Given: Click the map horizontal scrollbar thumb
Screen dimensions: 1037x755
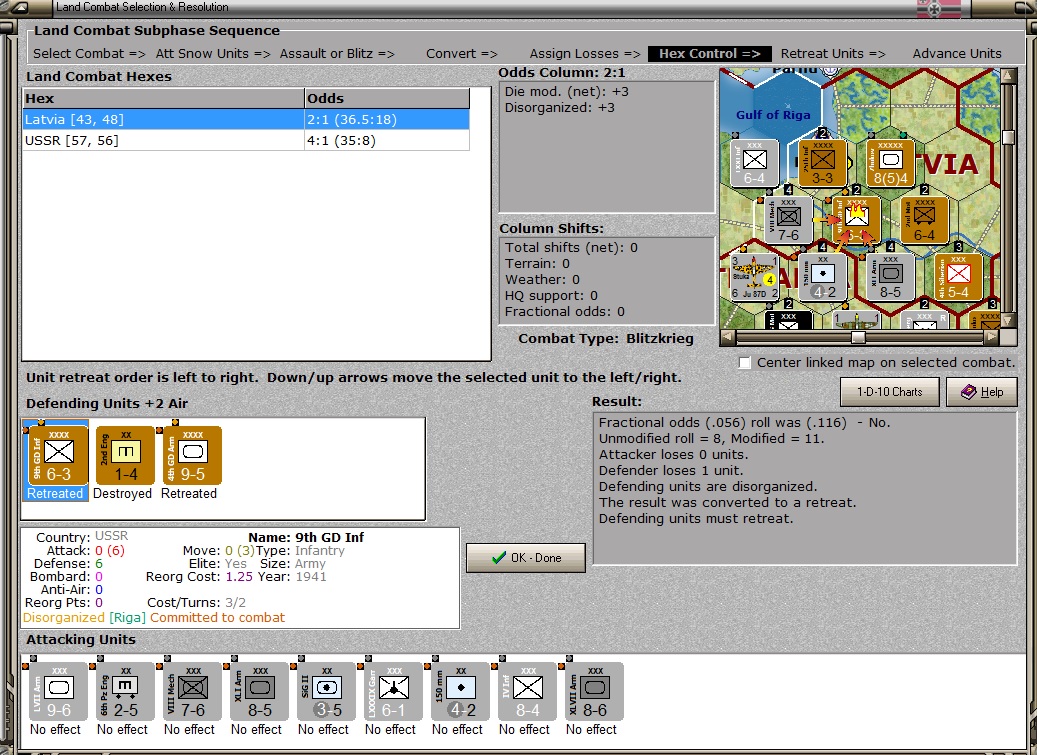Looking at the screenshot, I should click(x=858, y=338).
